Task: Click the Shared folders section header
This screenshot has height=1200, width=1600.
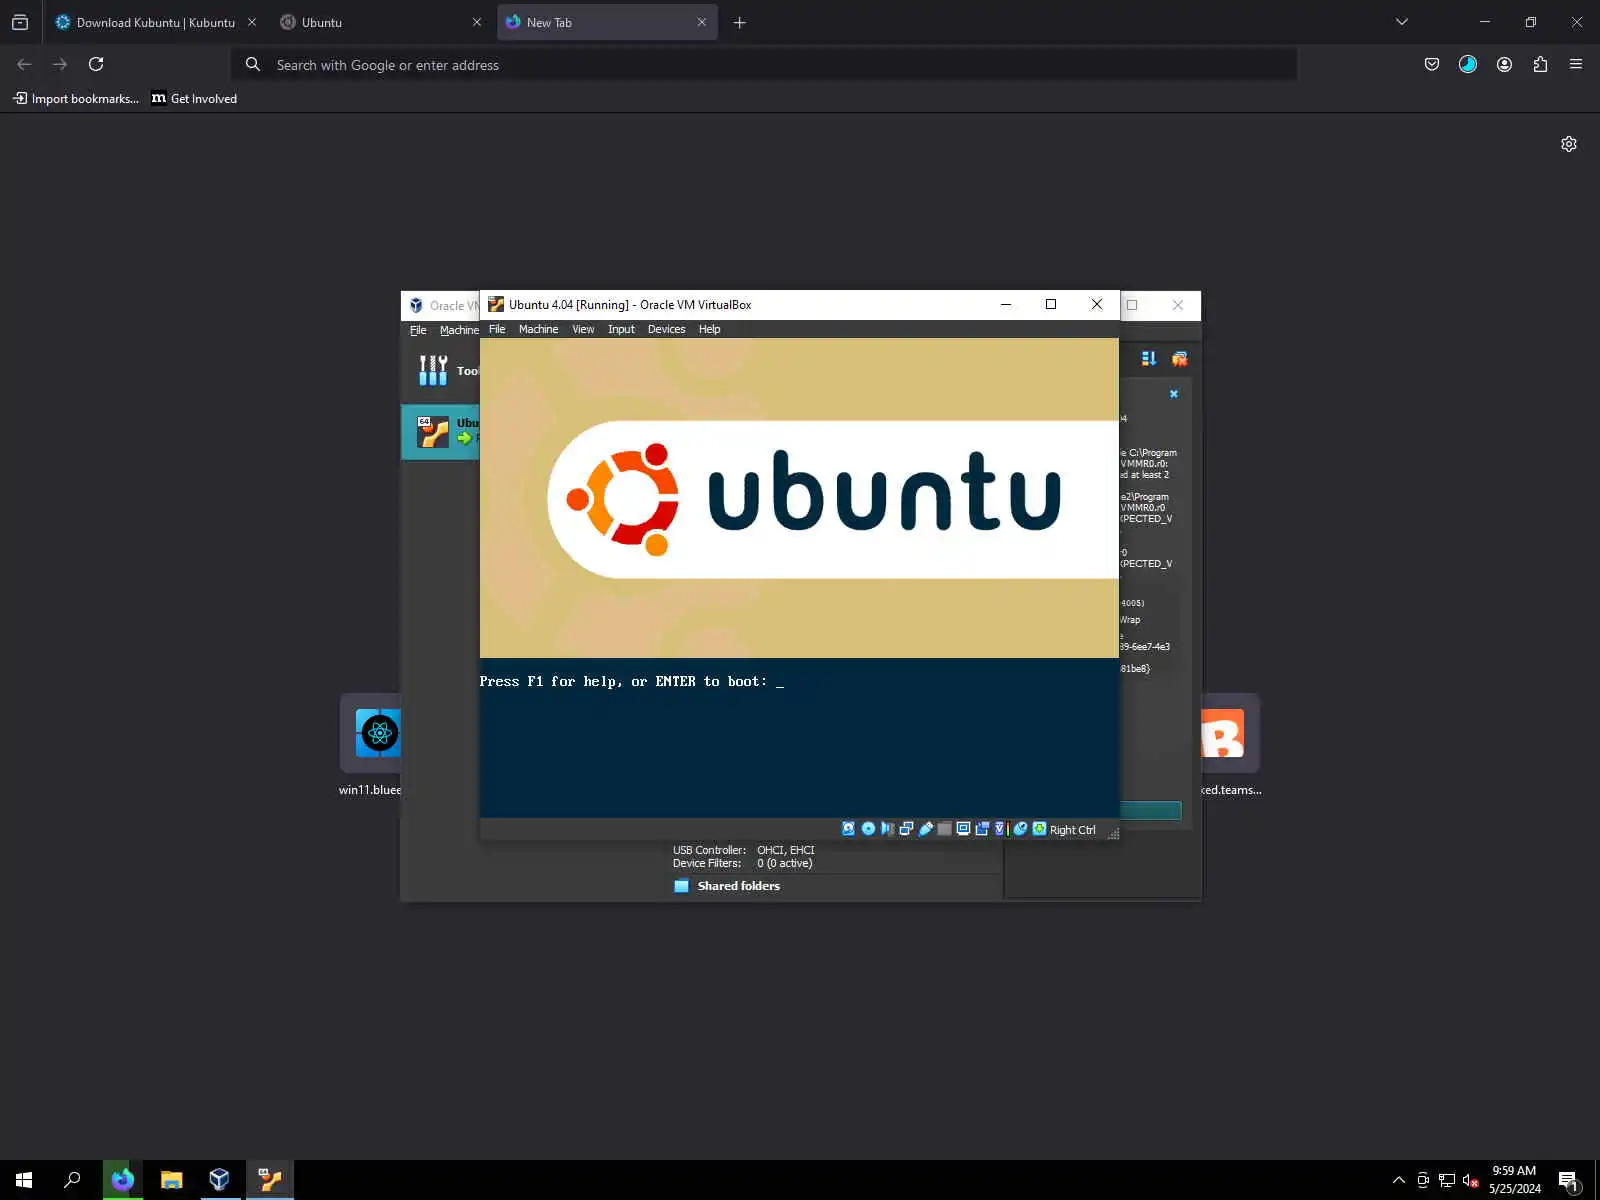Action: pos(738,886)
